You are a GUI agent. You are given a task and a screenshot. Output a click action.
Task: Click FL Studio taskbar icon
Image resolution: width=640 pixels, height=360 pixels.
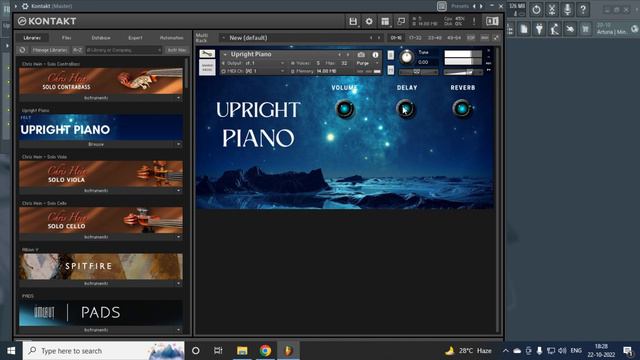[289, 351]
